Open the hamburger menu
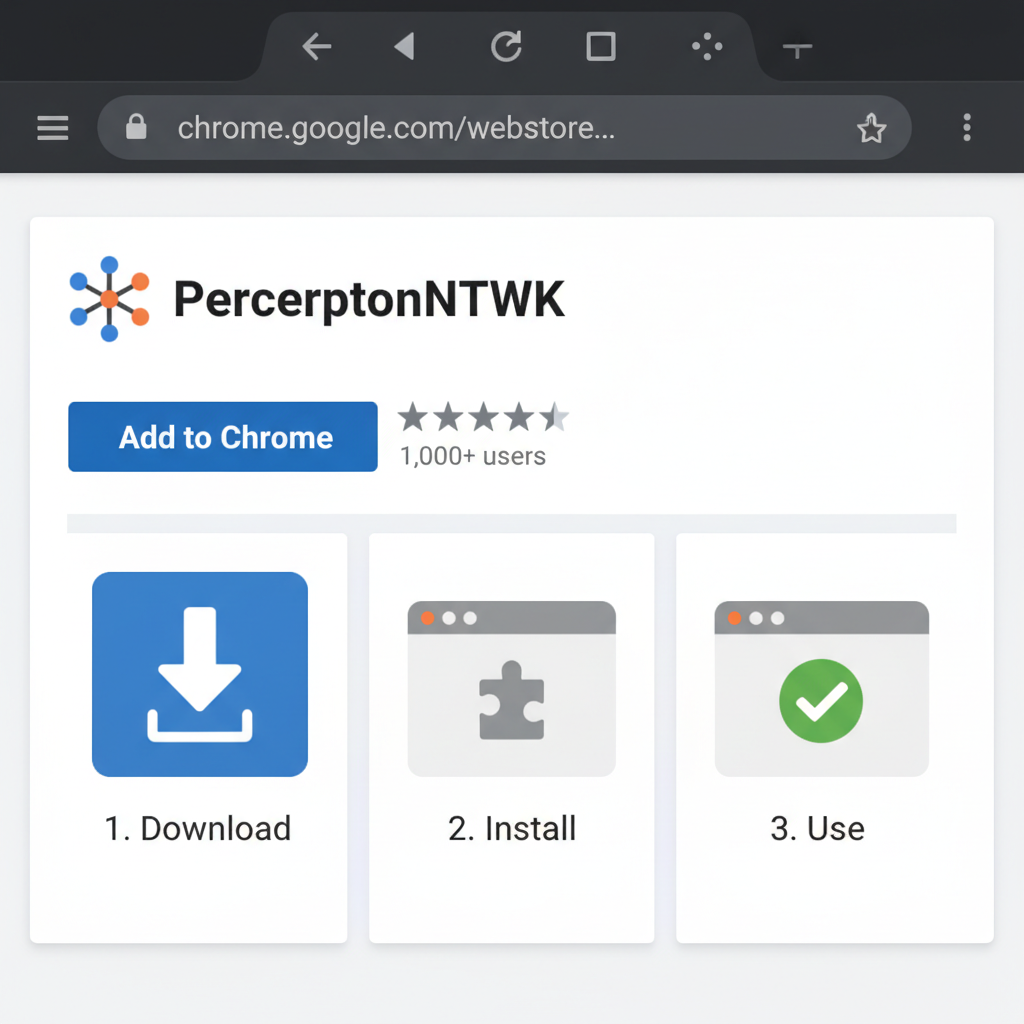 point(52,127)
